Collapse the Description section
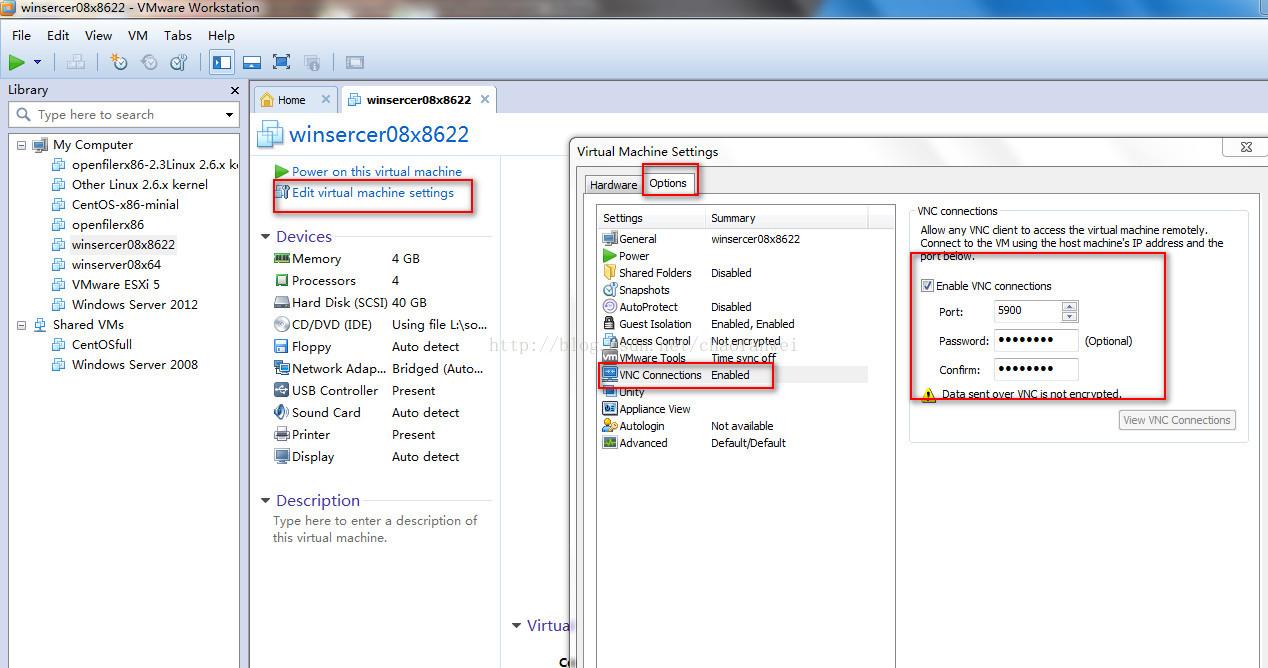Viewport: 1268px width, 668px height. pos(265,501)
